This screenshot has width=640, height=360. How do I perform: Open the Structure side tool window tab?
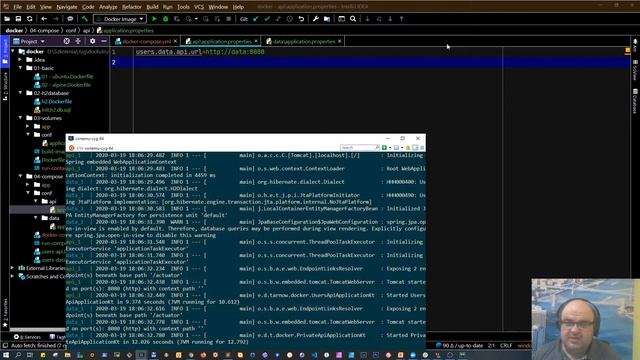tap(5, 86)
